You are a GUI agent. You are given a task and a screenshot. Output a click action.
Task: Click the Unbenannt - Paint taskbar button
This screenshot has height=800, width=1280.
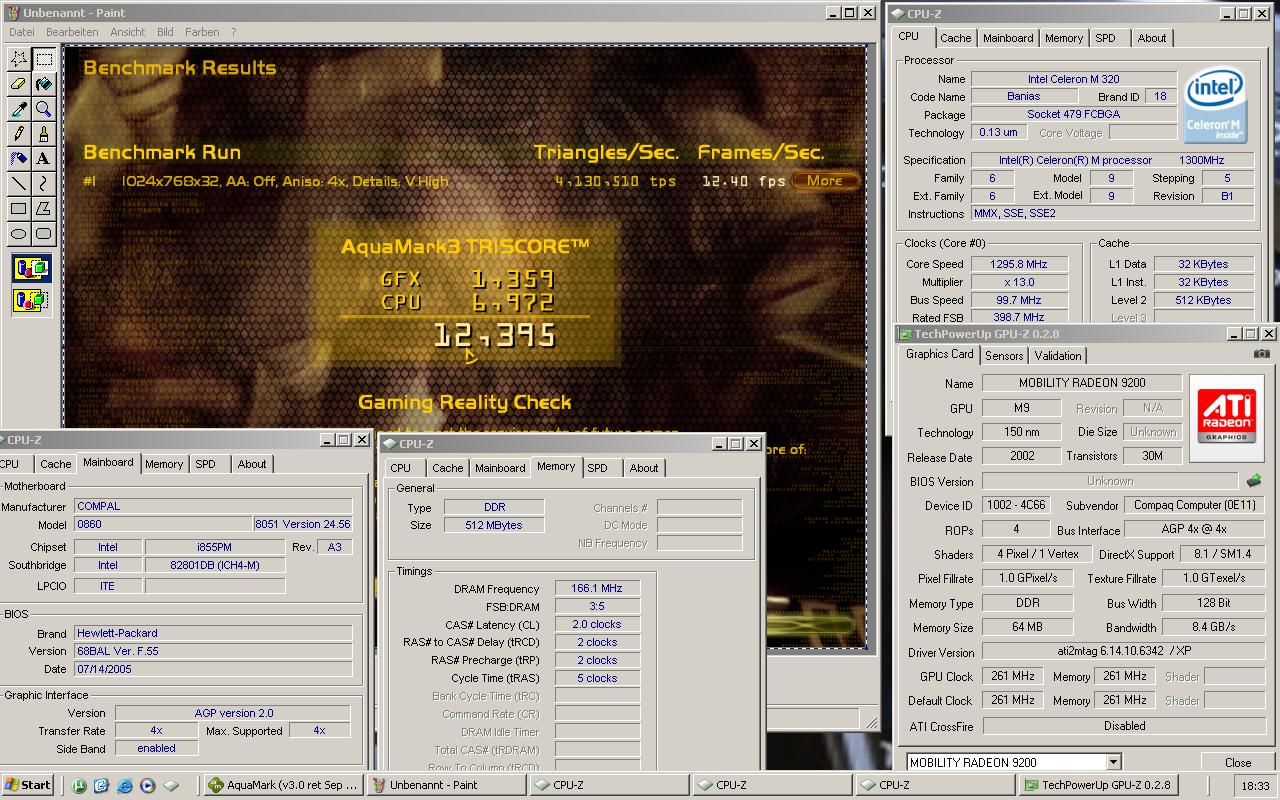coord(447,785)
